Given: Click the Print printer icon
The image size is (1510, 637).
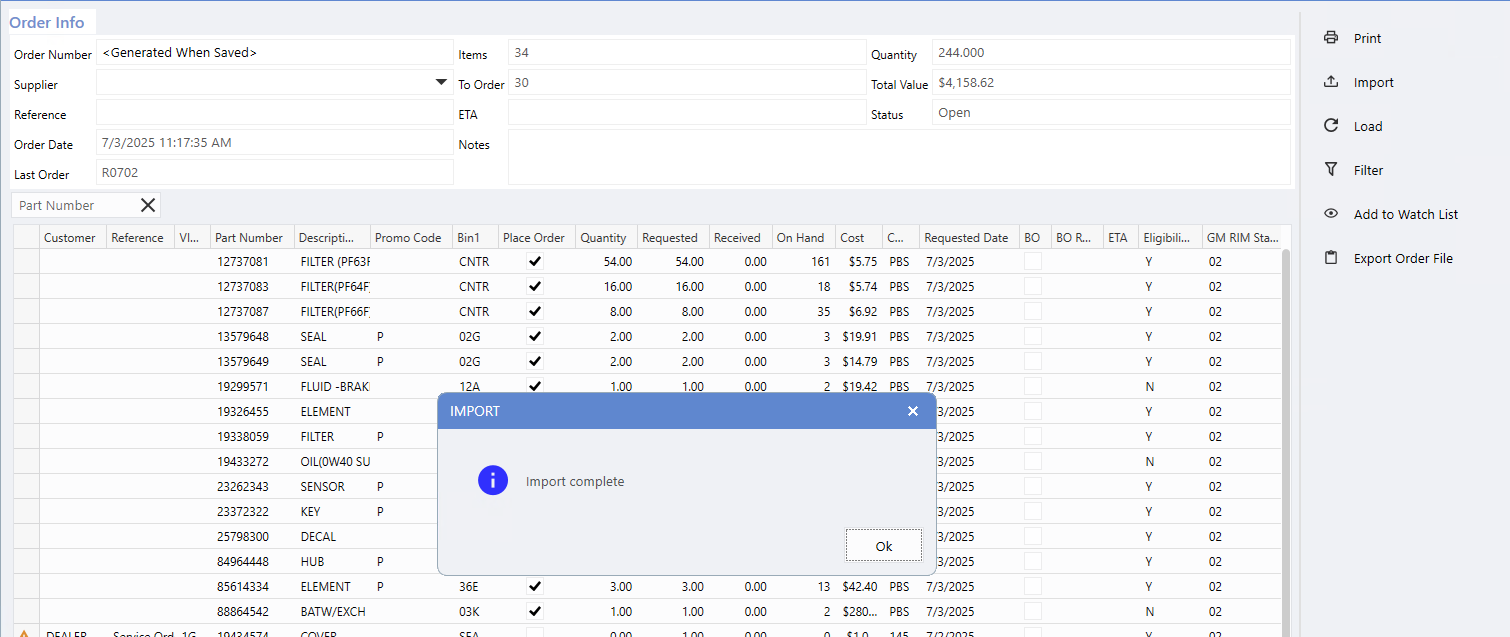Looking at the screenshot, I should 1331,38.
